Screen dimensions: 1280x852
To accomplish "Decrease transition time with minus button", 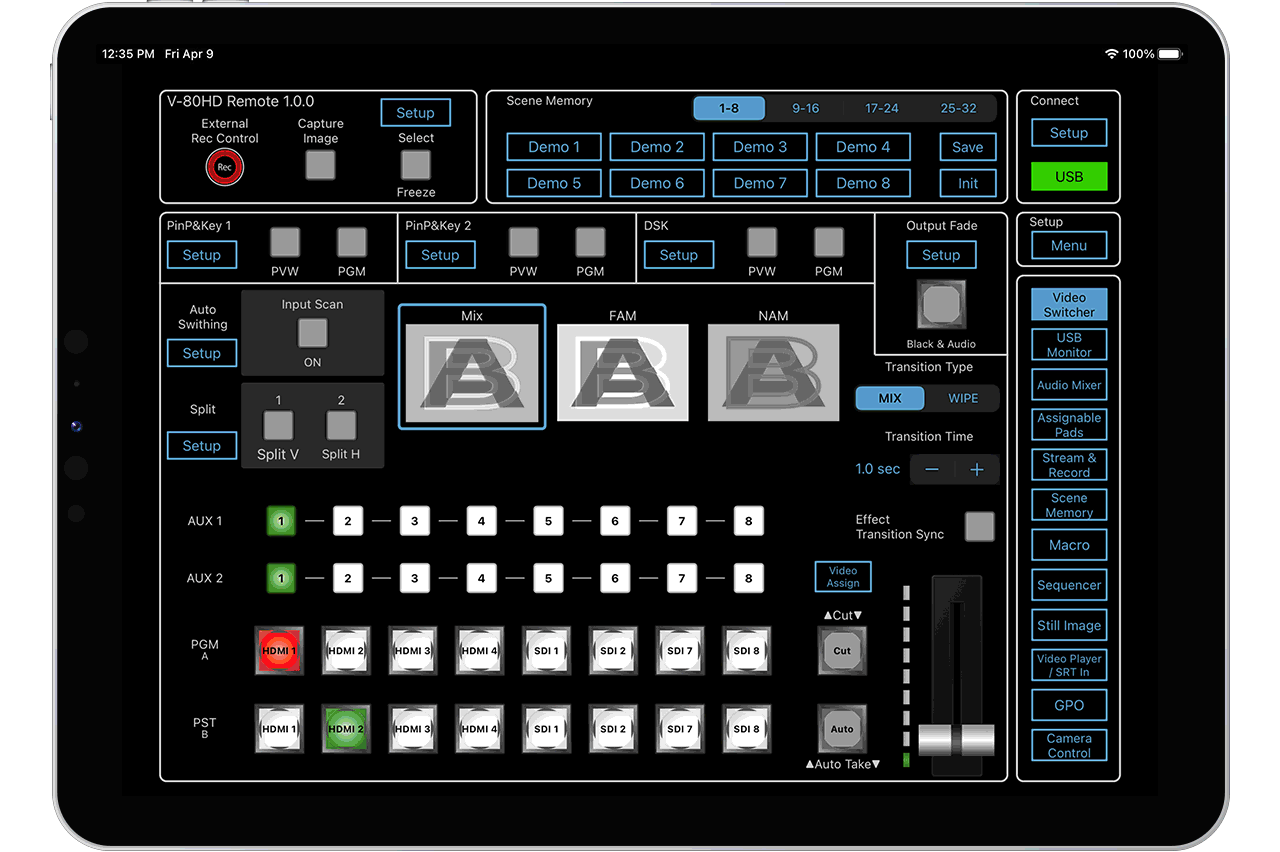I will coord(932,470).
